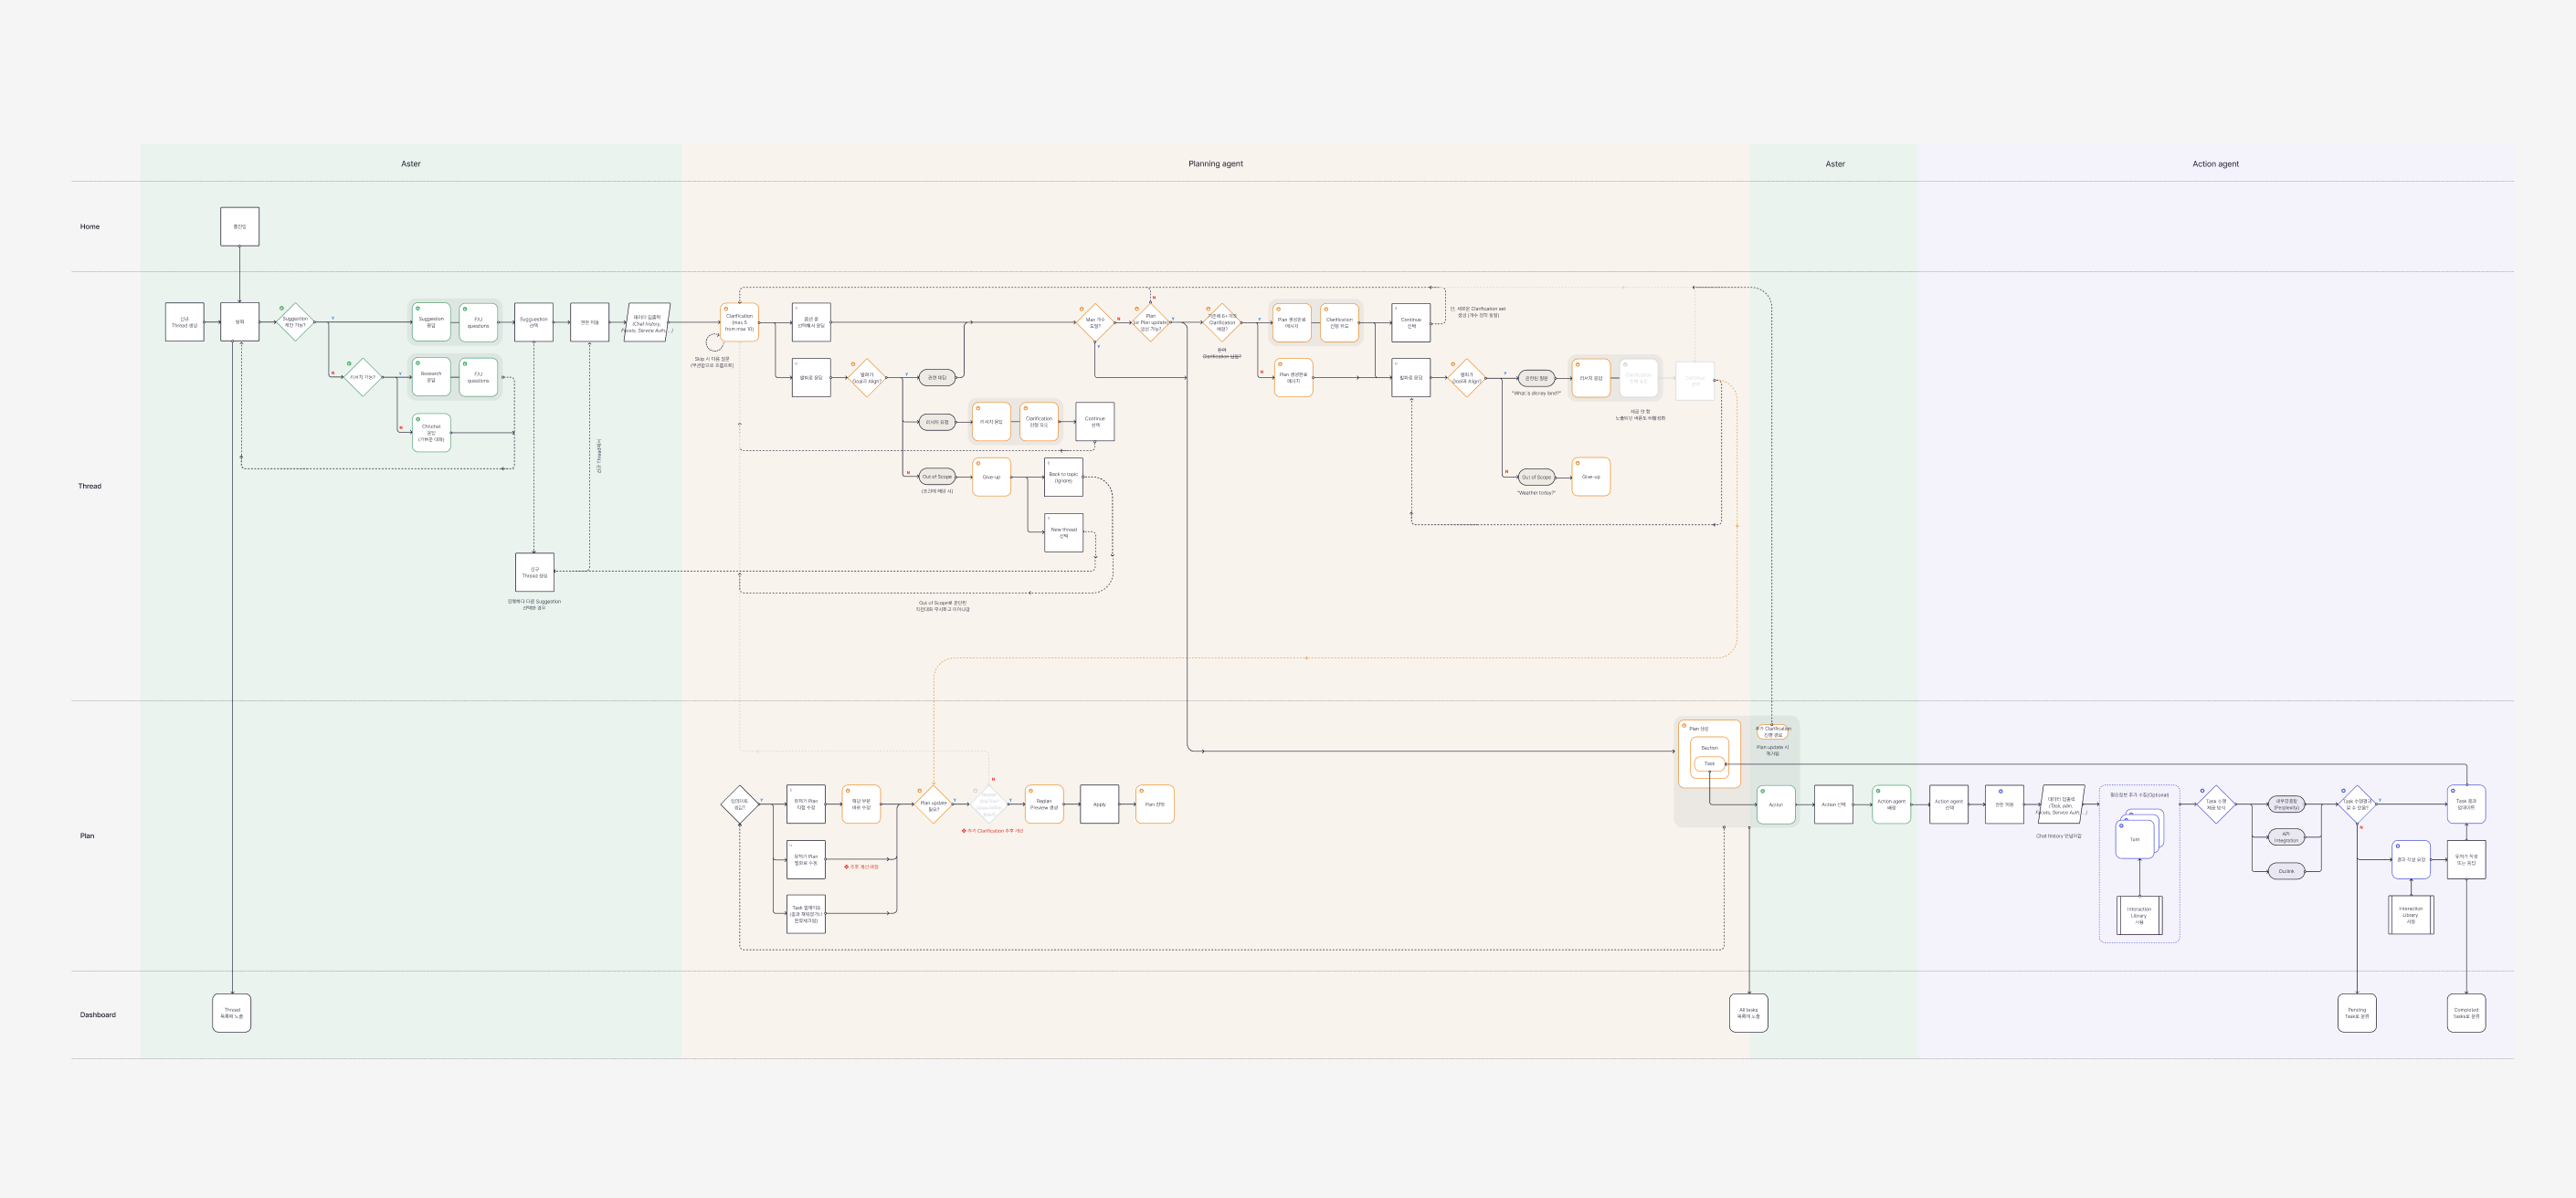
Task: Click the Replan Preview node
Action: [1044, 804]
